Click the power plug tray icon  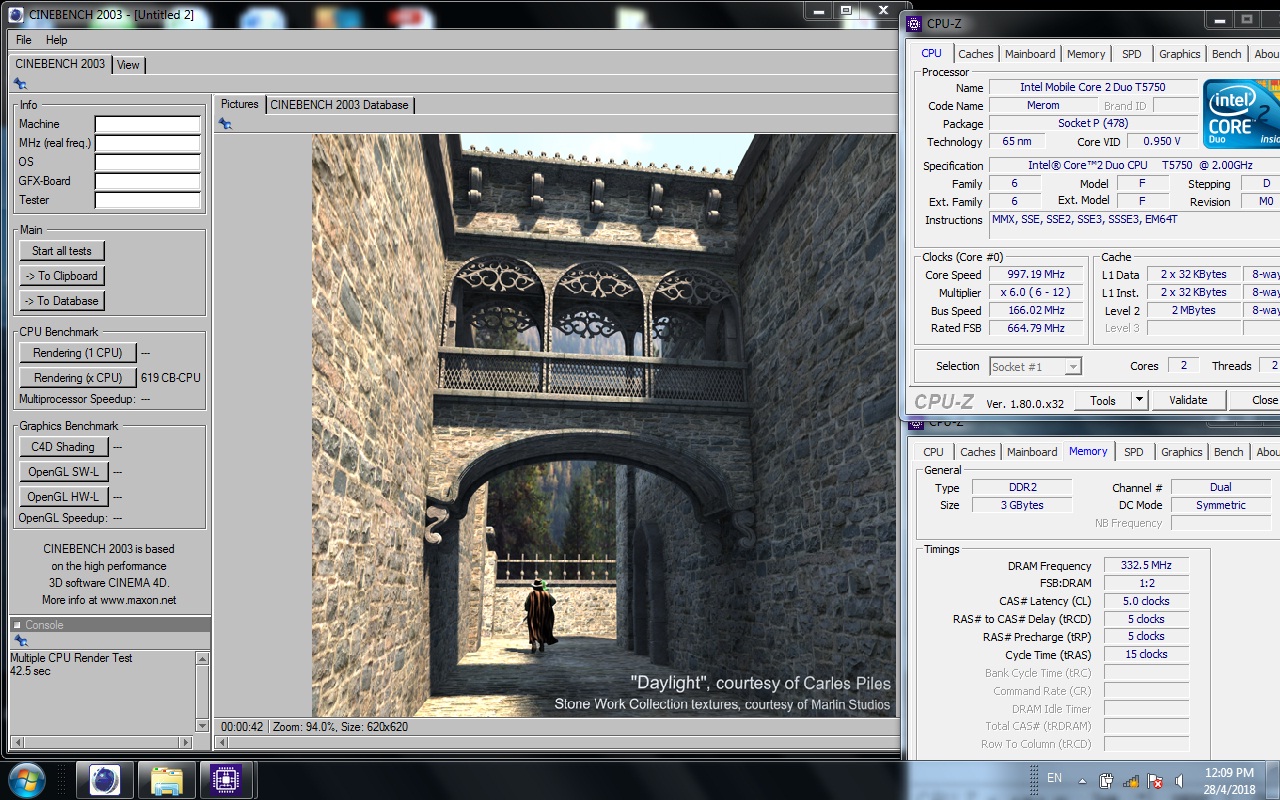(x=1106, y=780)
